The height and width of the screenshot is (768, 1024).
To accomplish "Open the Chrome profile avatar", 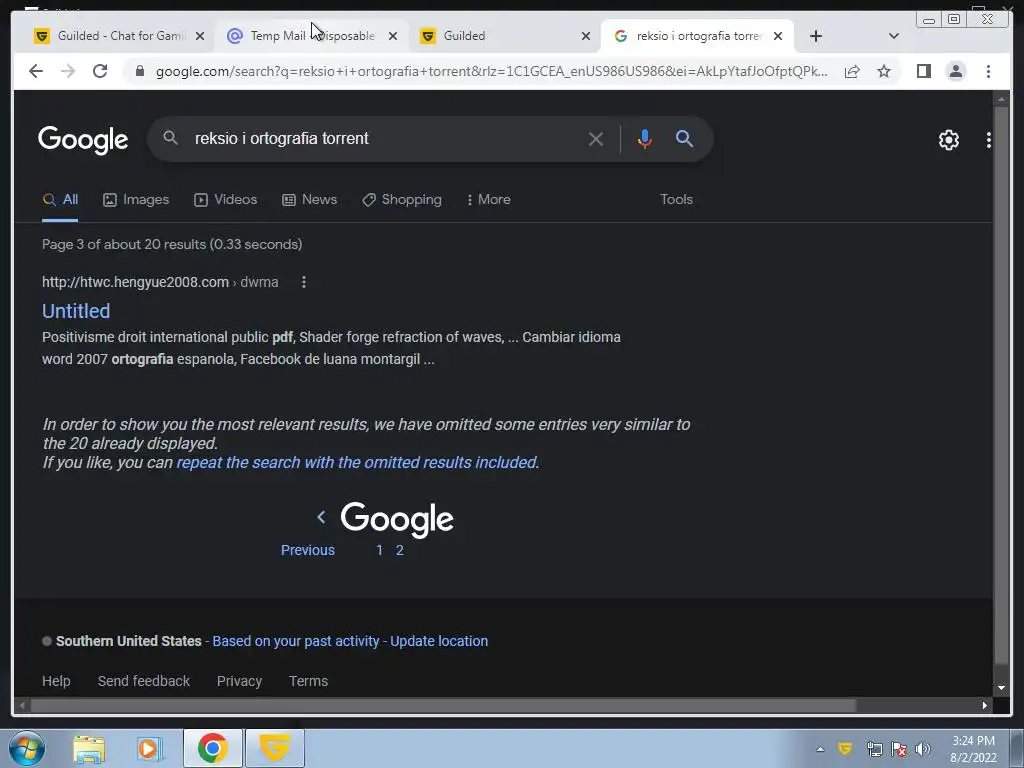I will point(955,71).
